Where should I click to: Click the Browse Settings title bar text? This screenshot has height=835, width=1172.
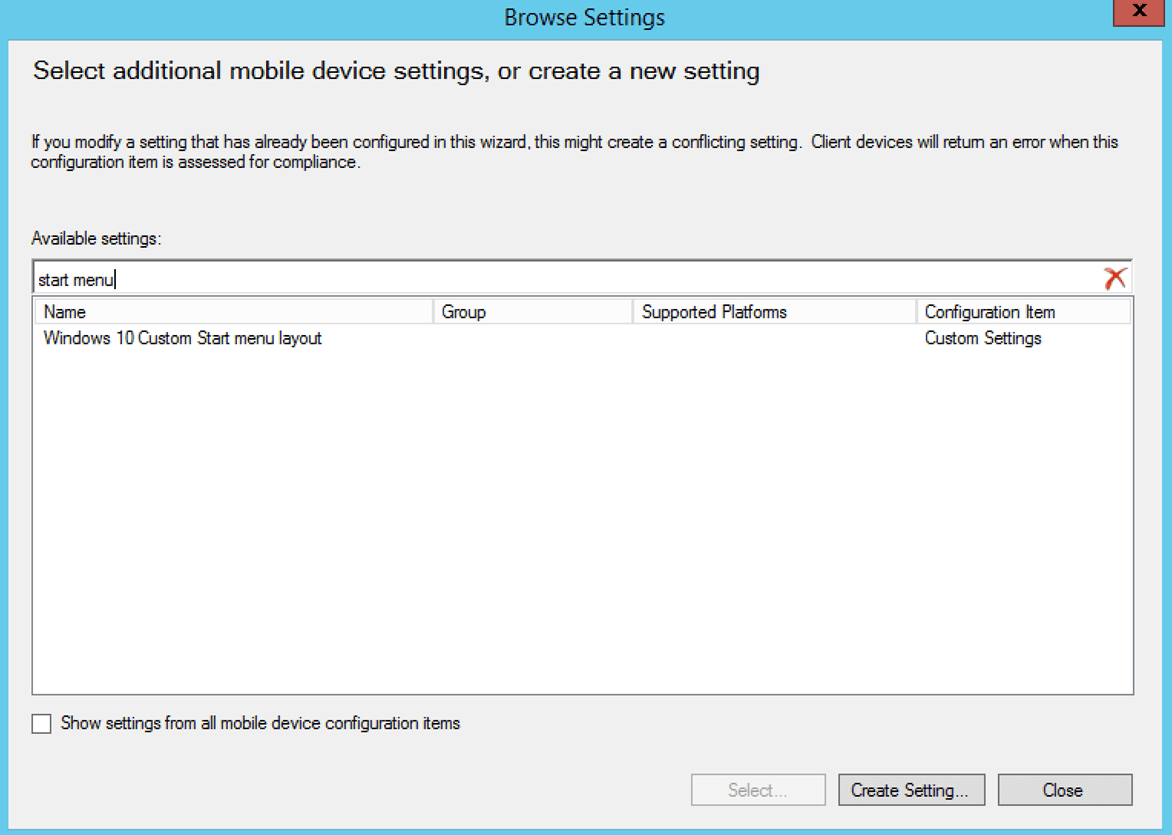click(585, 17)
